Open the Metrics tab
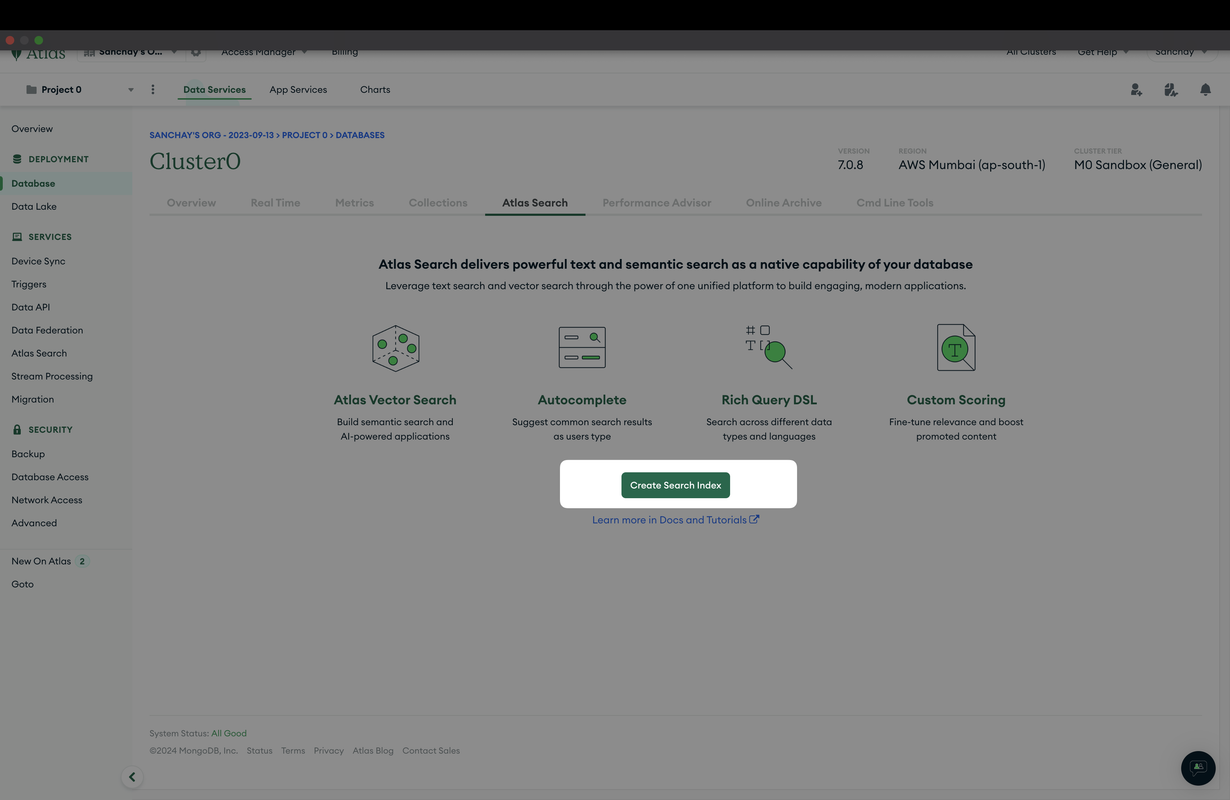This screenshot has height=800, width=1230. [x=354, y=203]
